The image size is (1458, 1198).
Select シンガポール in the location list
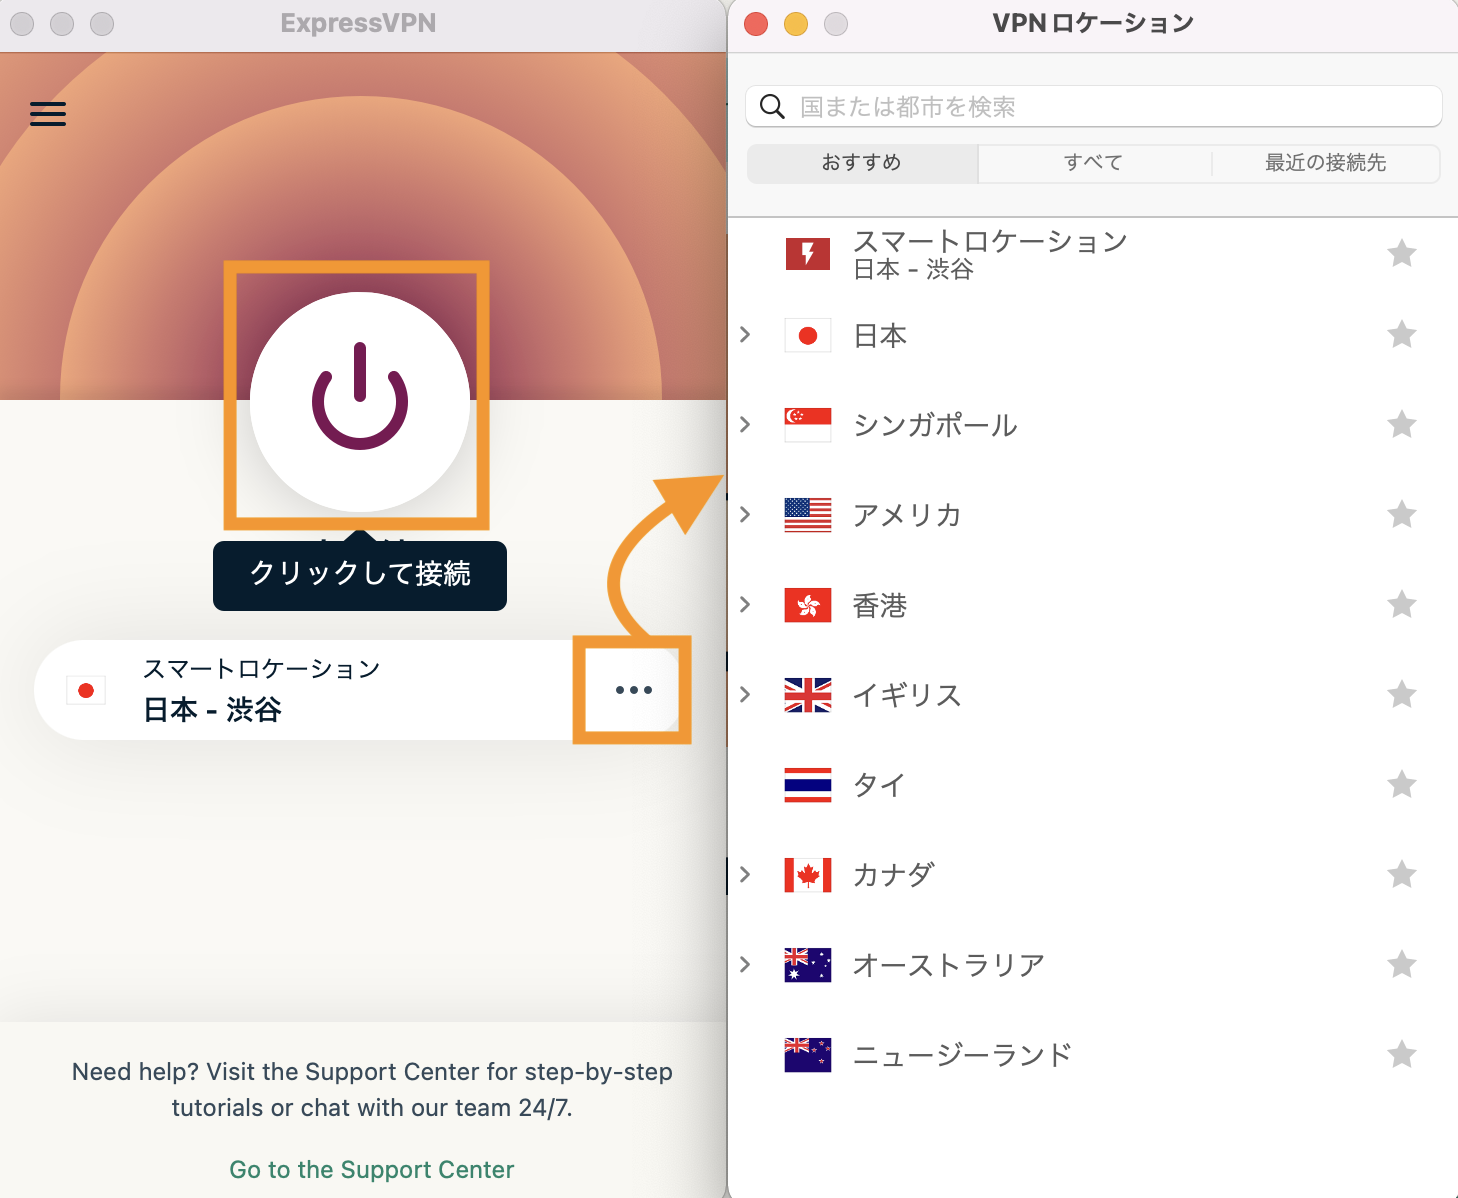[x=1092, y=425]
